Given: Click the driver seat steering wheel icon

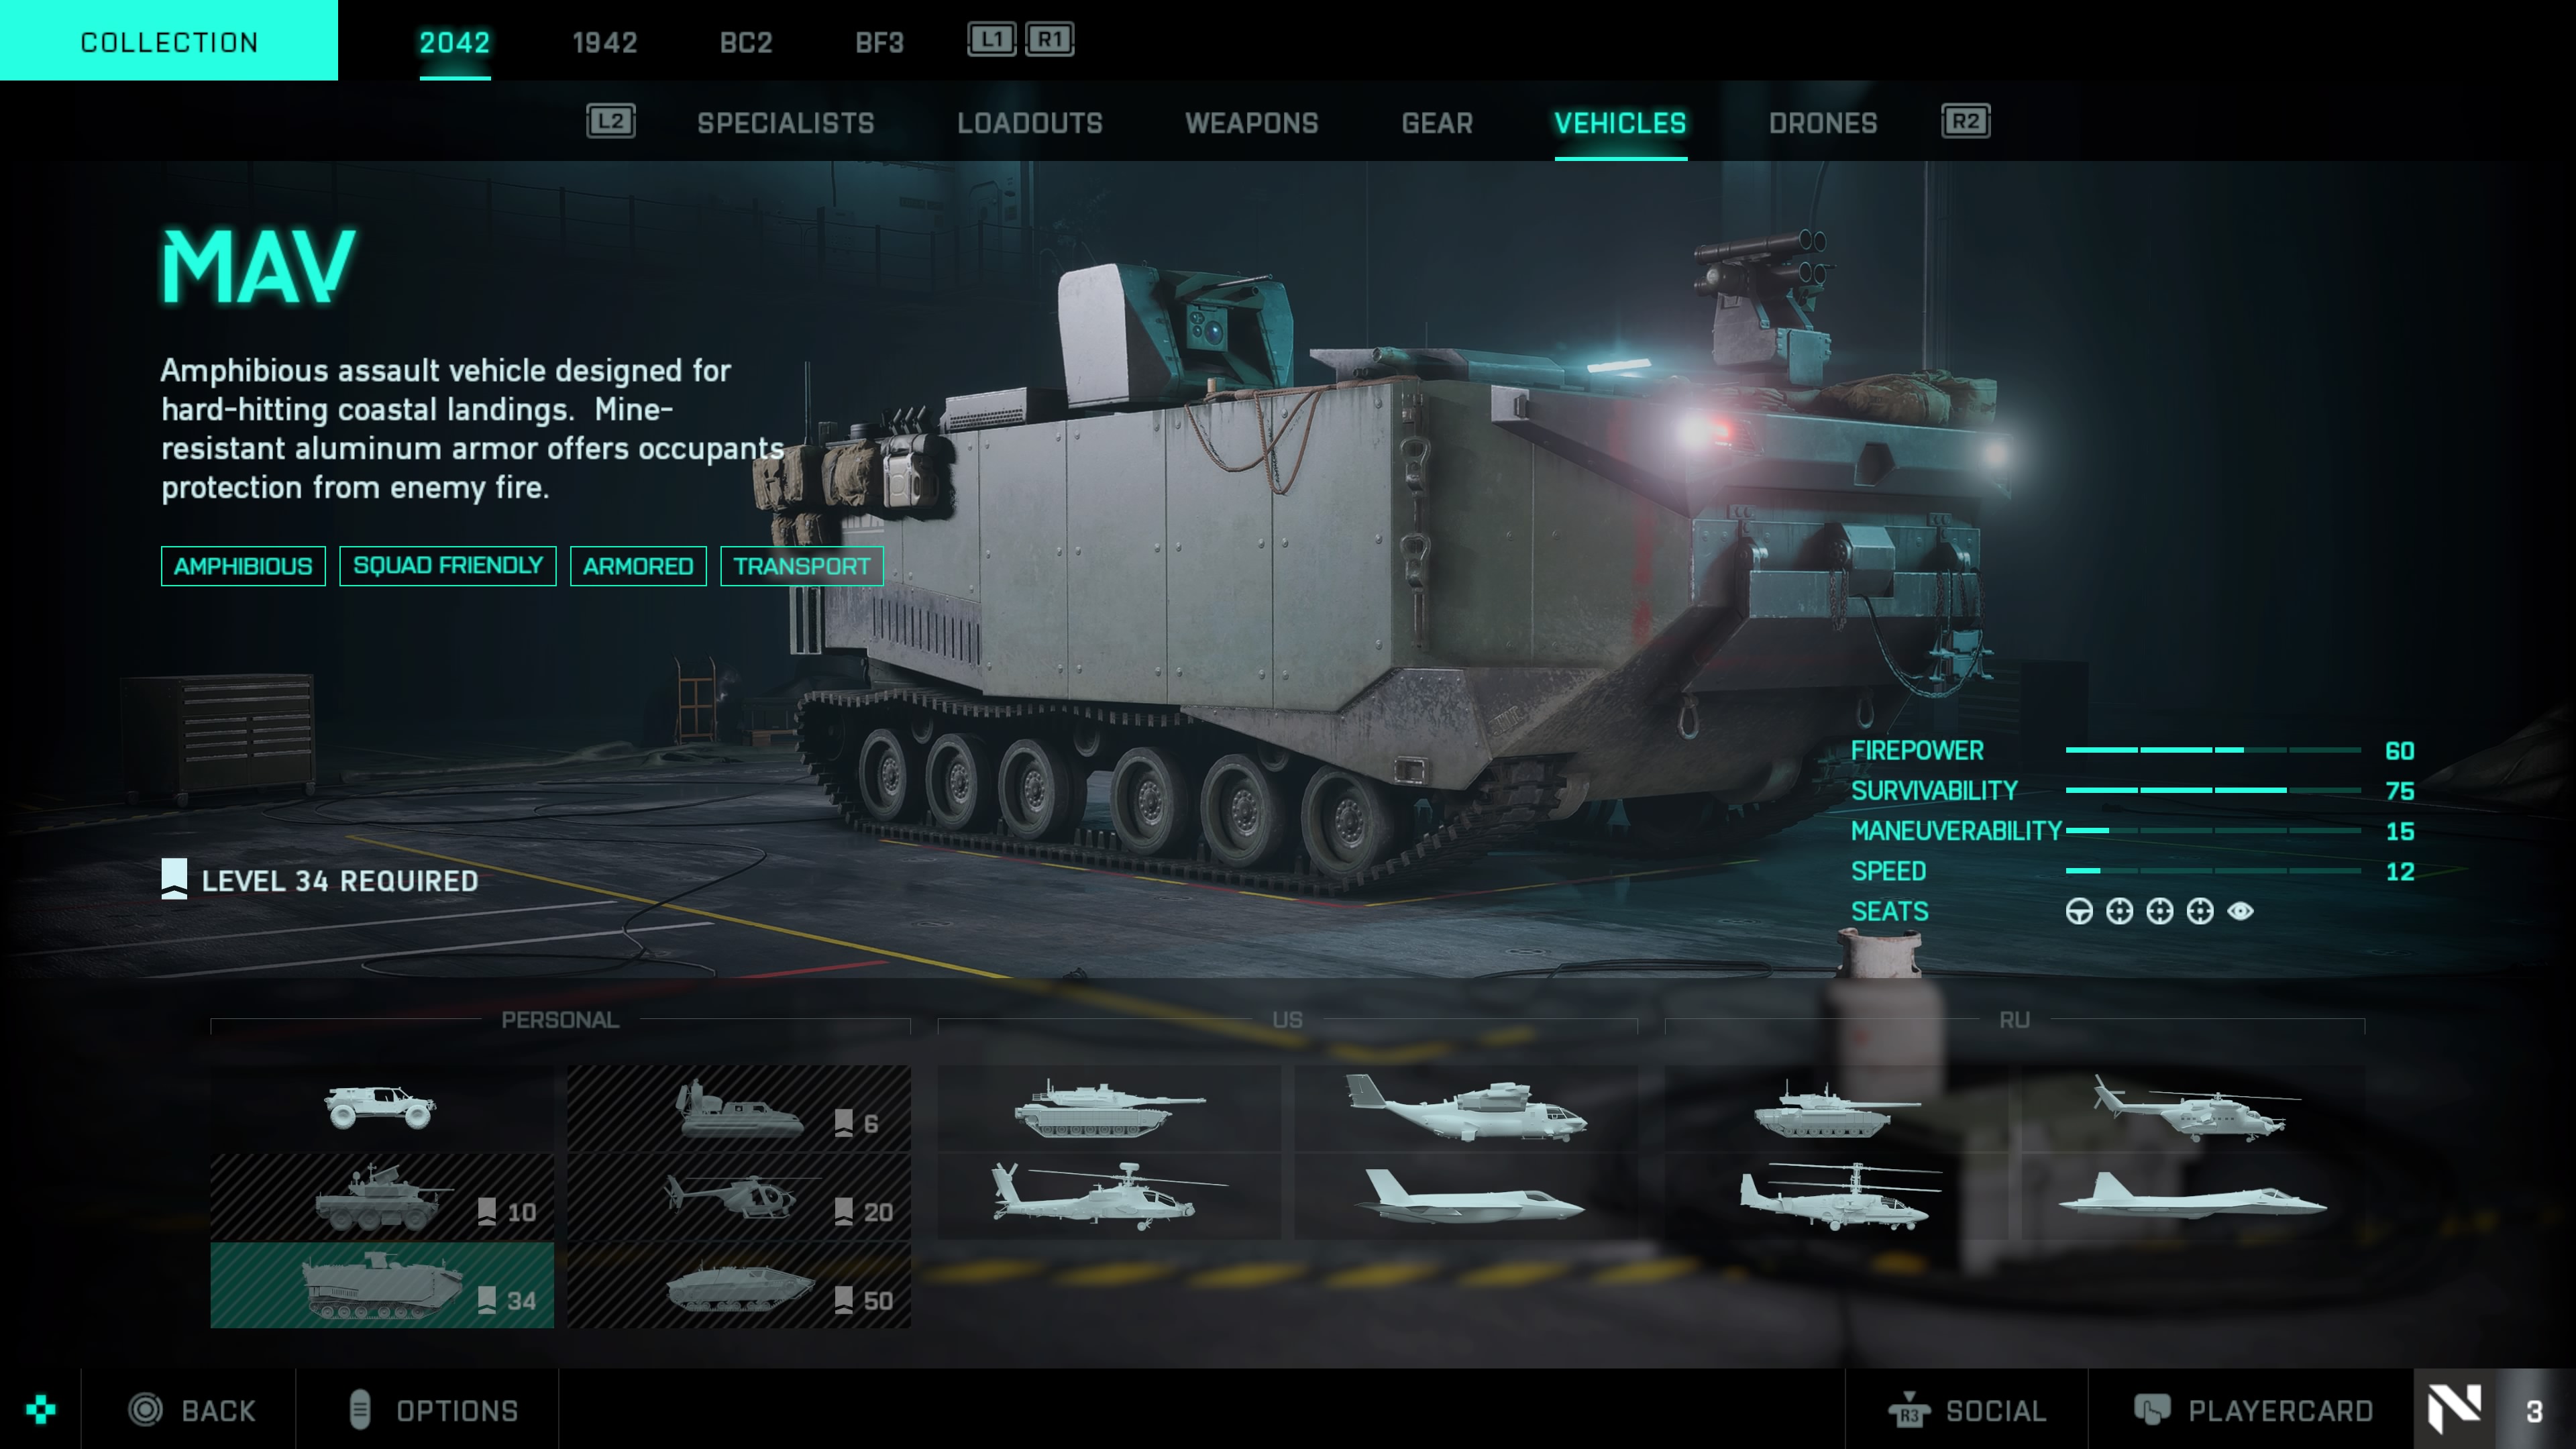Looking at the screenshot, I should point(2079,911).
